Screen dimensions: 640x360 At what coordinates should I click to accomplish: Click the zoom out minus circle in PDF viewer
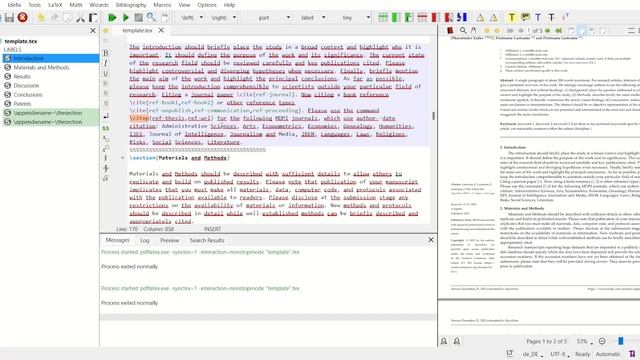tap(602, 341)
